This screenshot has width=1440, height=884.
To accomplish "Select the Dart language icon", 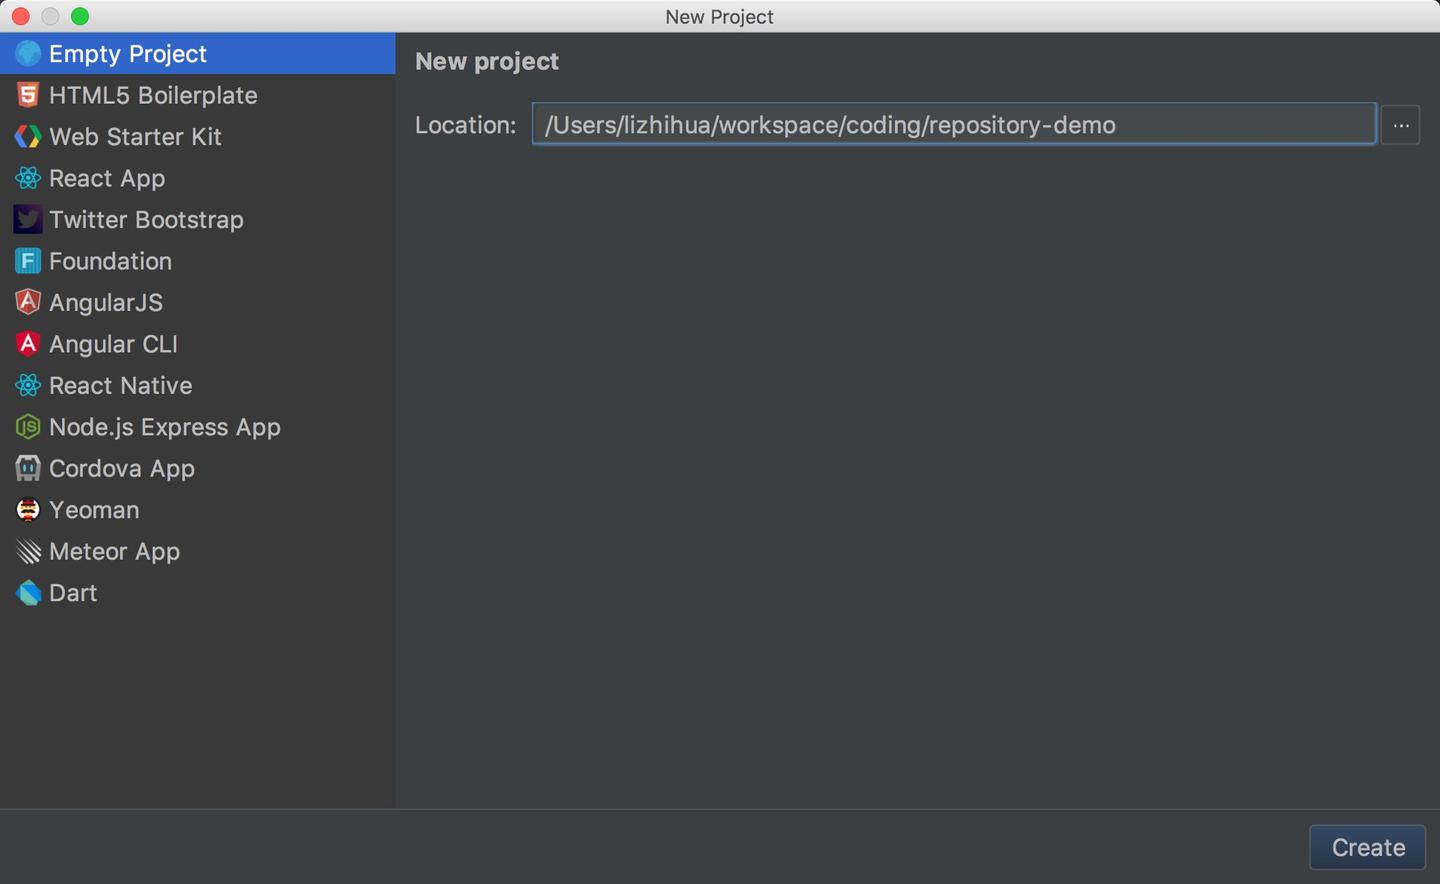I will 27,592.
